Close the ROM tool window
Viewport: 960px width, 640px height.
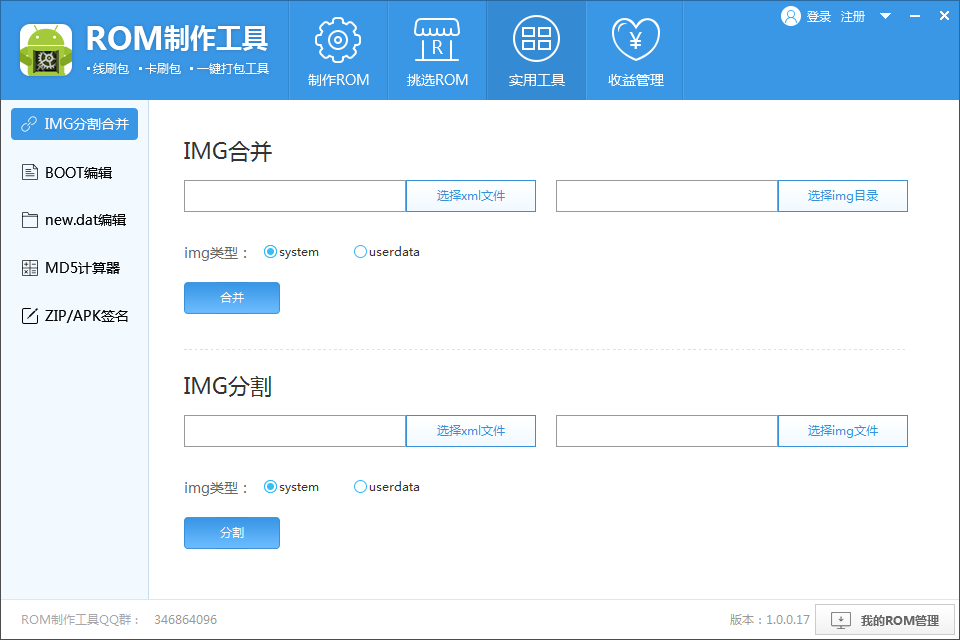coord(944,16)
